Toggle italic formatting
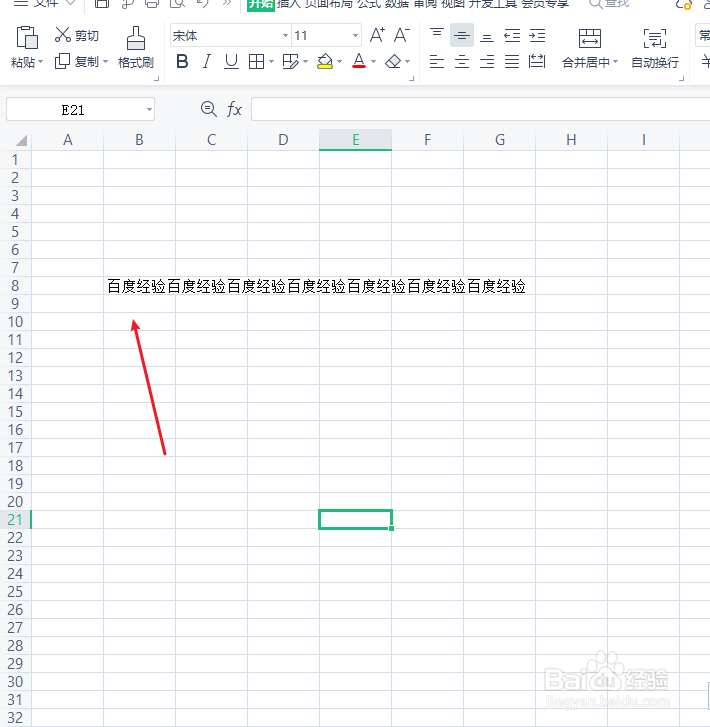This screenshot has width=710, height=727. tap(206, 61)
